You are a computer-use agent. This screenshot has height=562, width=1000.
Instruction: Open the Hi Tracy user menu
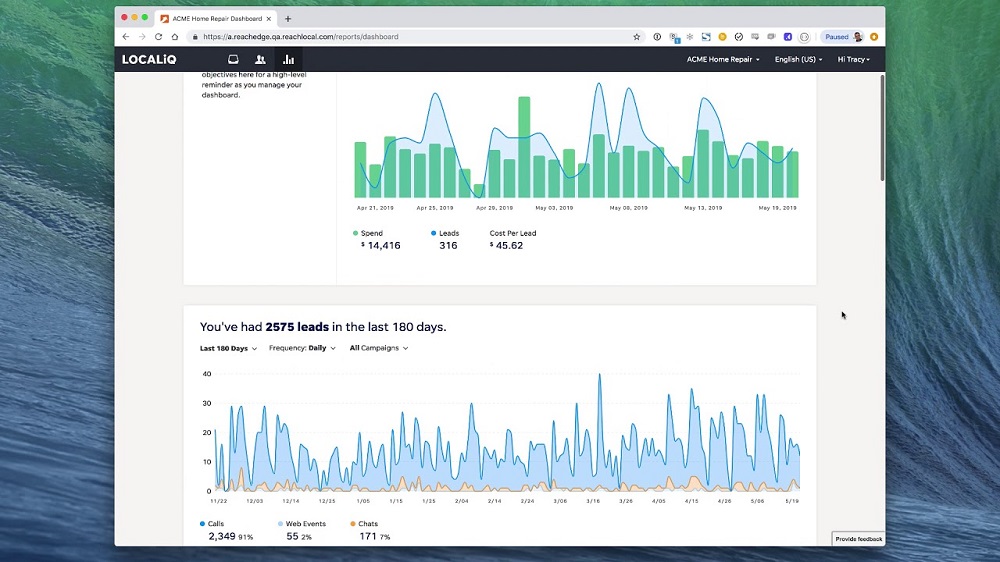[x=853, y=59]
